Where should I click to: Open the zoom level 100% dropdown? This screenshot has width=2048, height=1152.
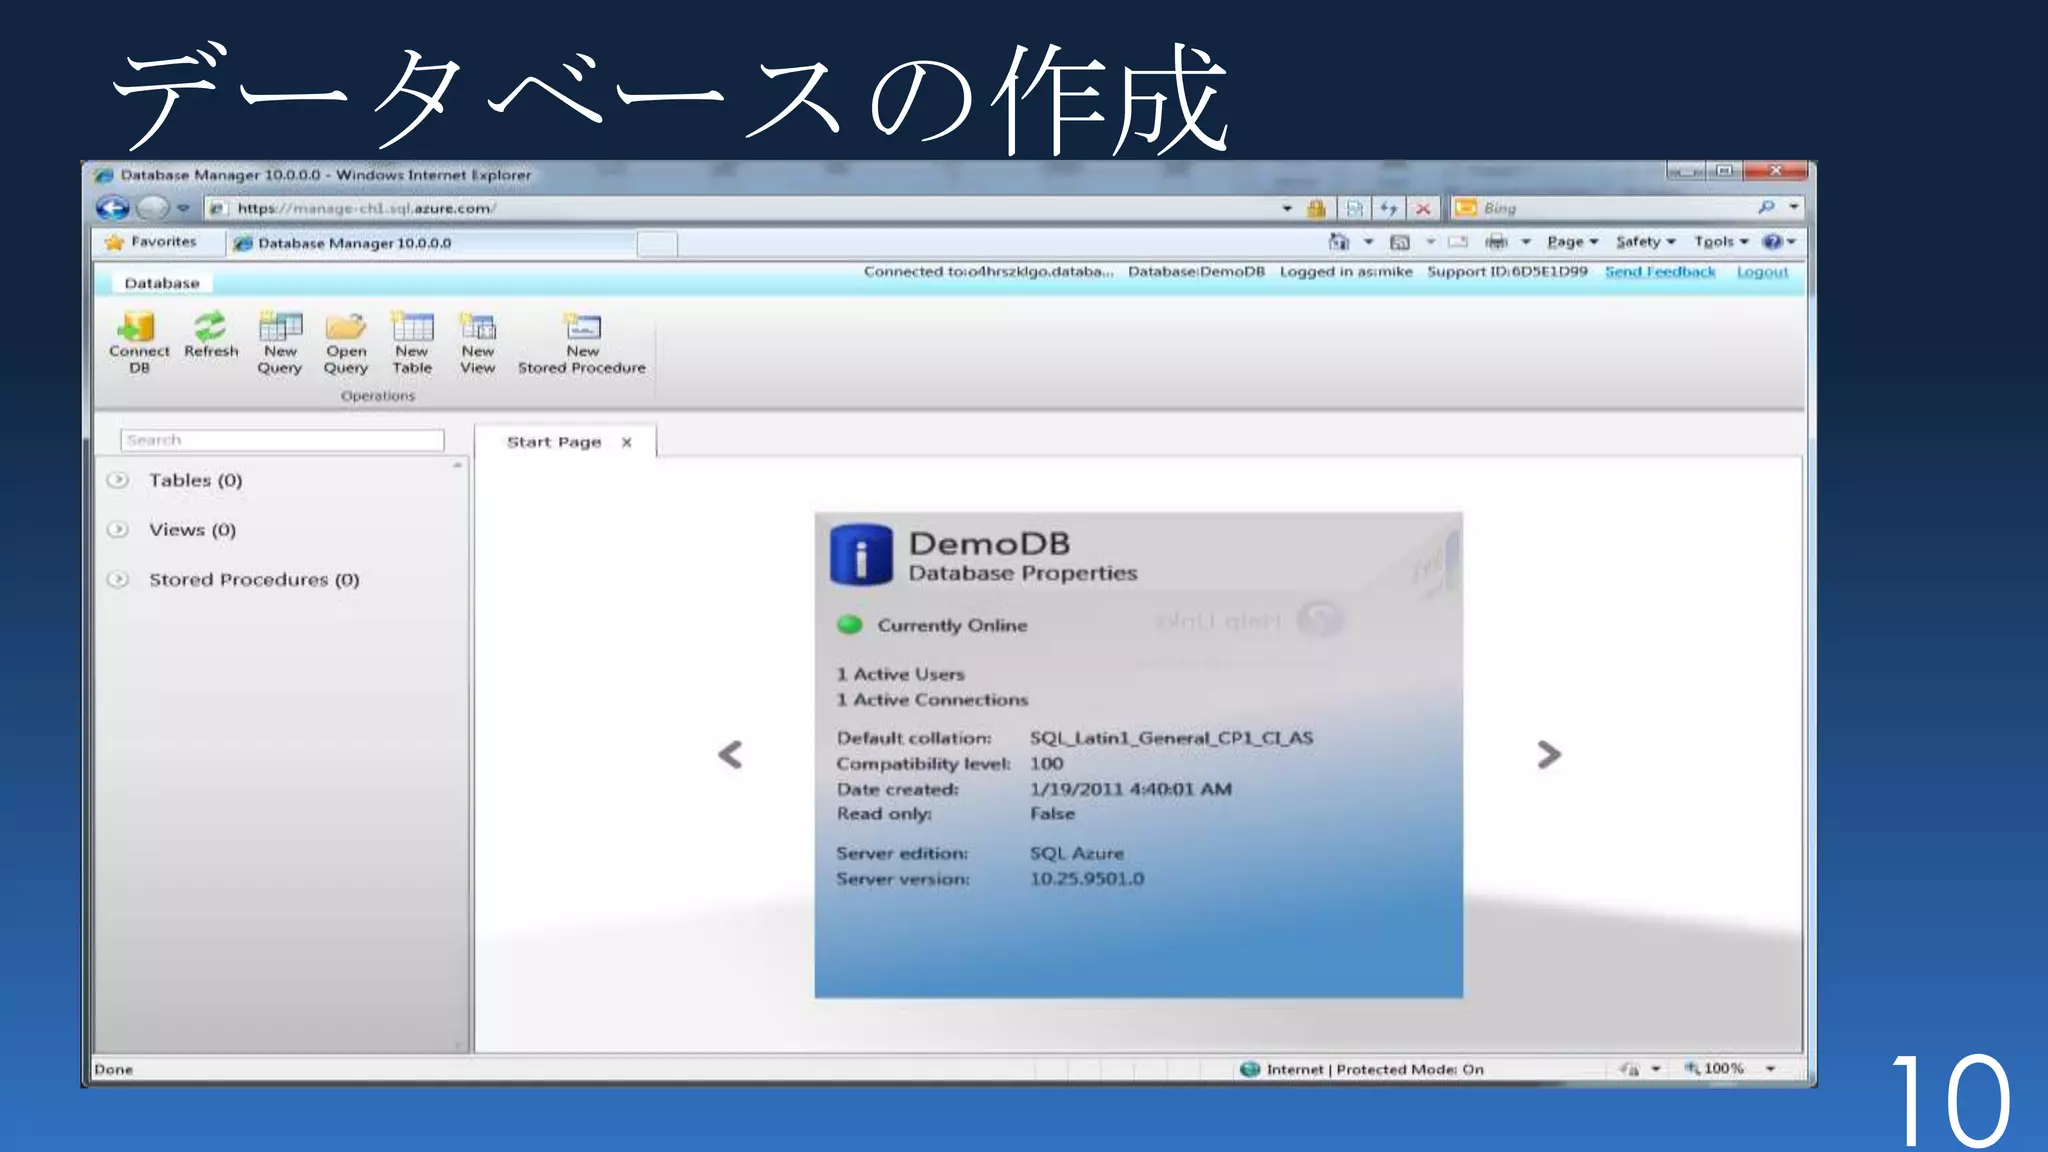[x=1770, y=1069]
